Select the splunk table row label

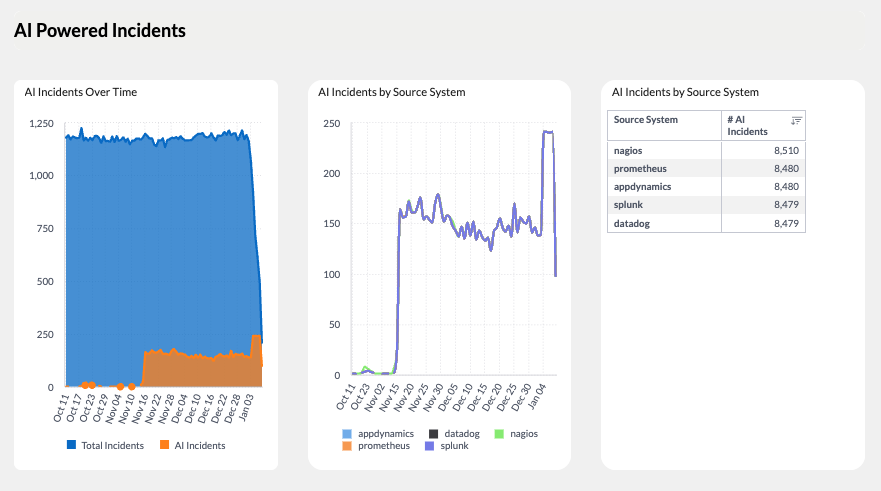(x=628, y=204)
